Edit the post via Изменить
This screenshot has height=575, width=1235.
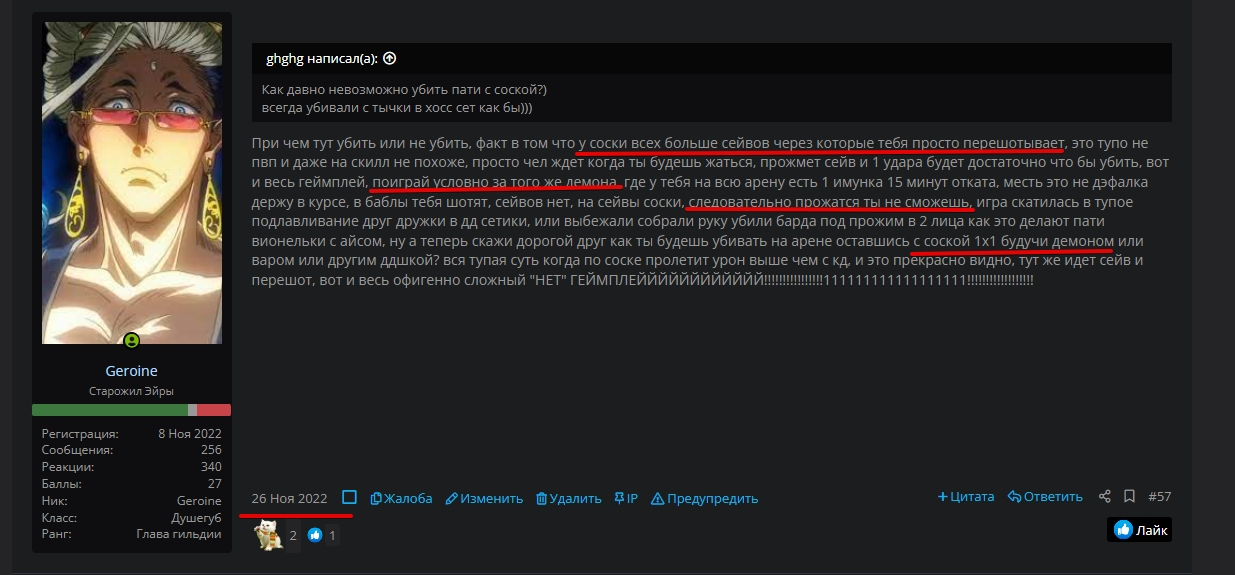[484, 498]
